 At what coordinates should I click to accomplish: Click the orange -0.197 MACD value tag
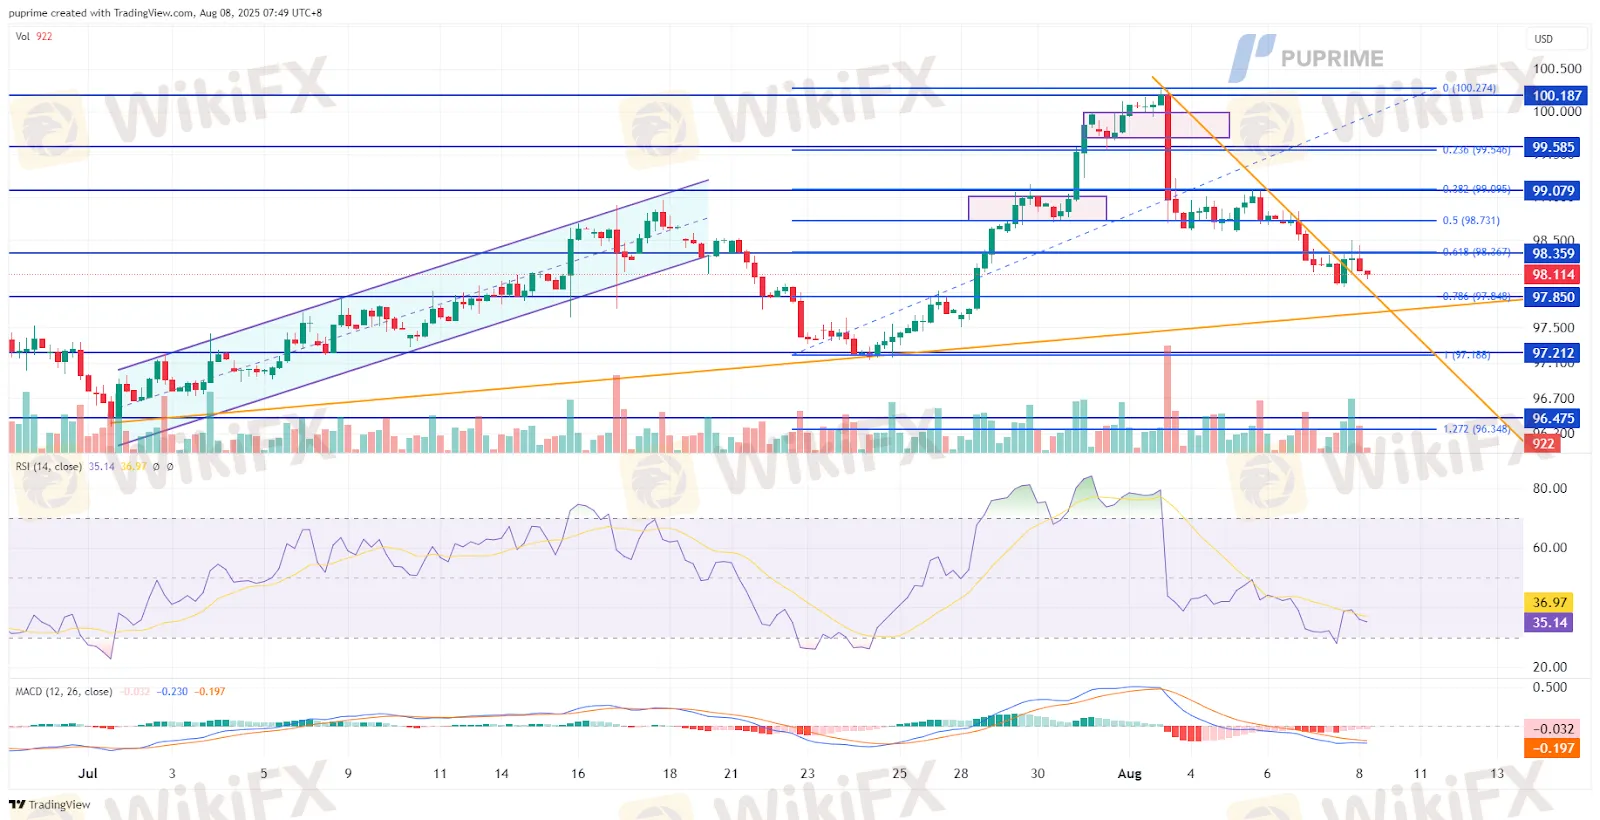(1553, 748)
